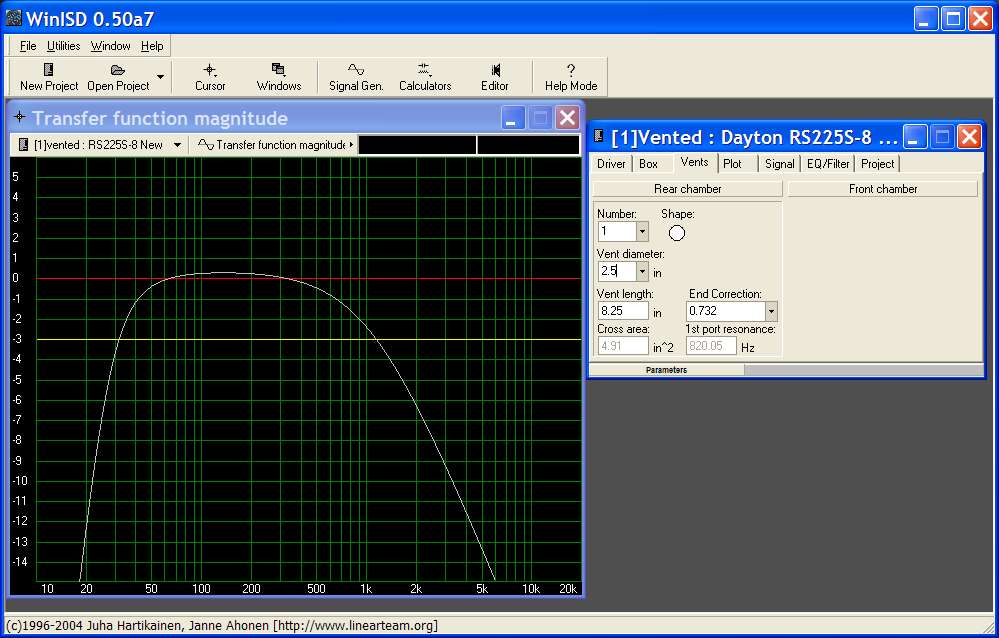Maximize the WinISD main window
The height and width of the screenshot is (638, 999).
(x=953, y=18)
